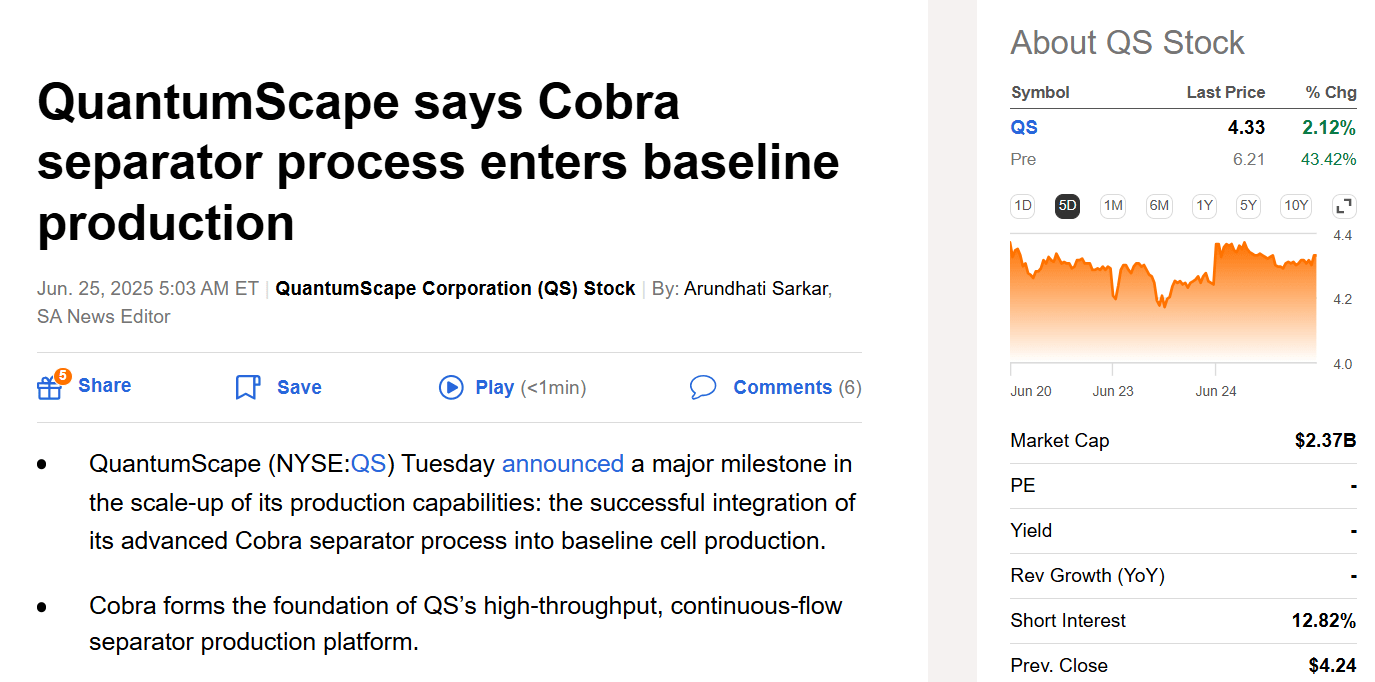Switch to the 1M chart tab
1375x682 pixels.
point(1112,206)
